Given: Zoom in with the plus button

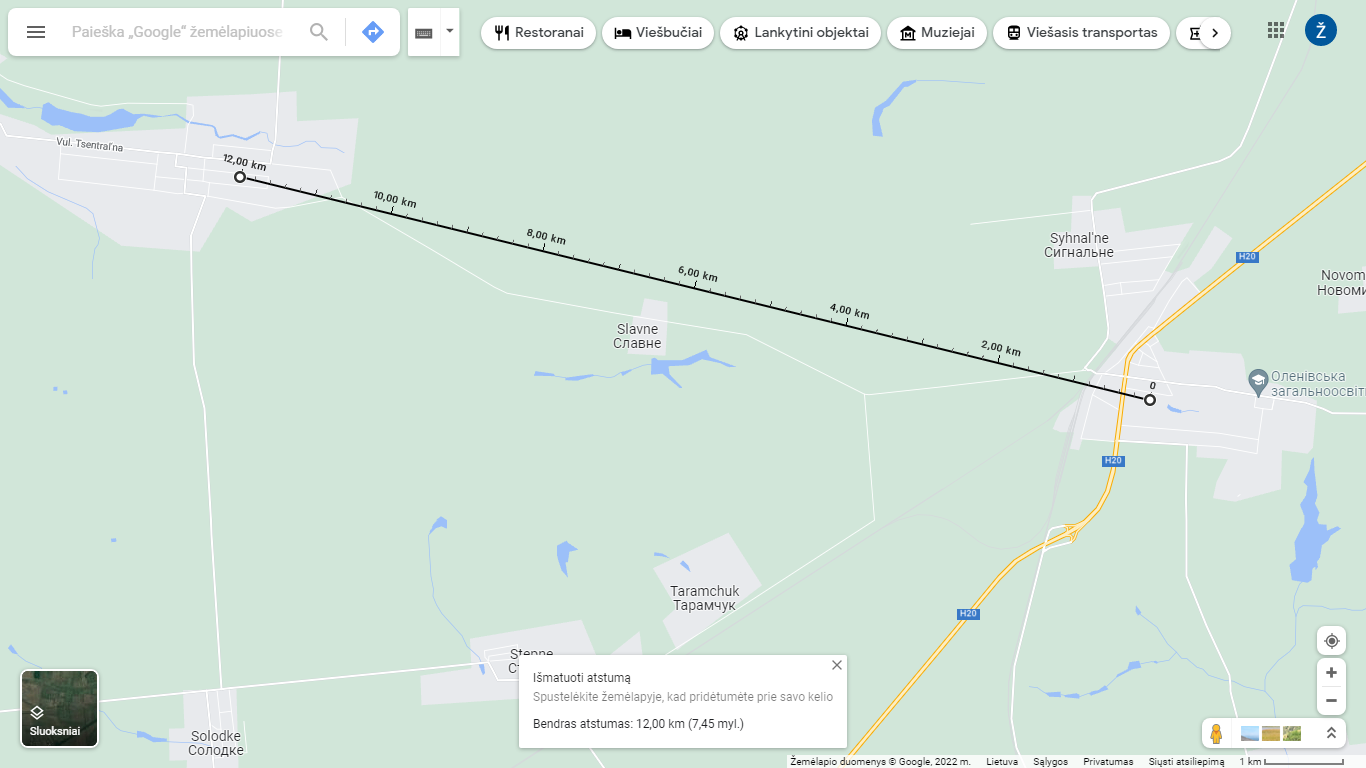Looking at the screenshot, I should point(1331,672).
